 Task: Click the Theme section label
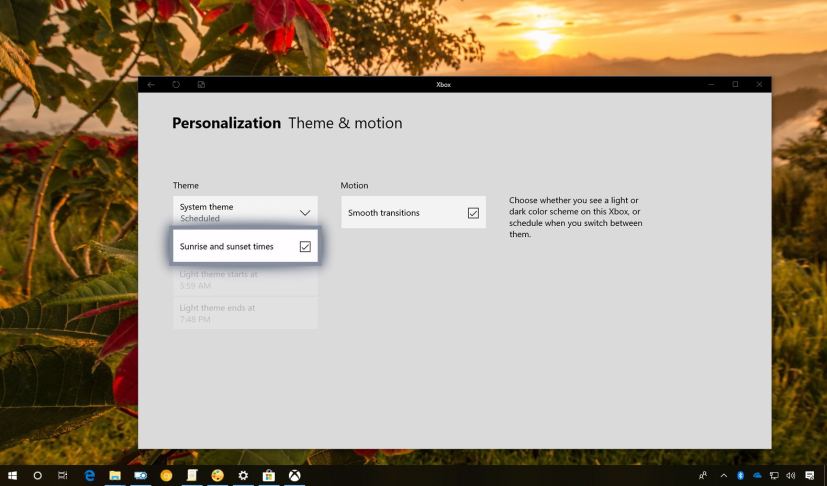tap(186, 185)
